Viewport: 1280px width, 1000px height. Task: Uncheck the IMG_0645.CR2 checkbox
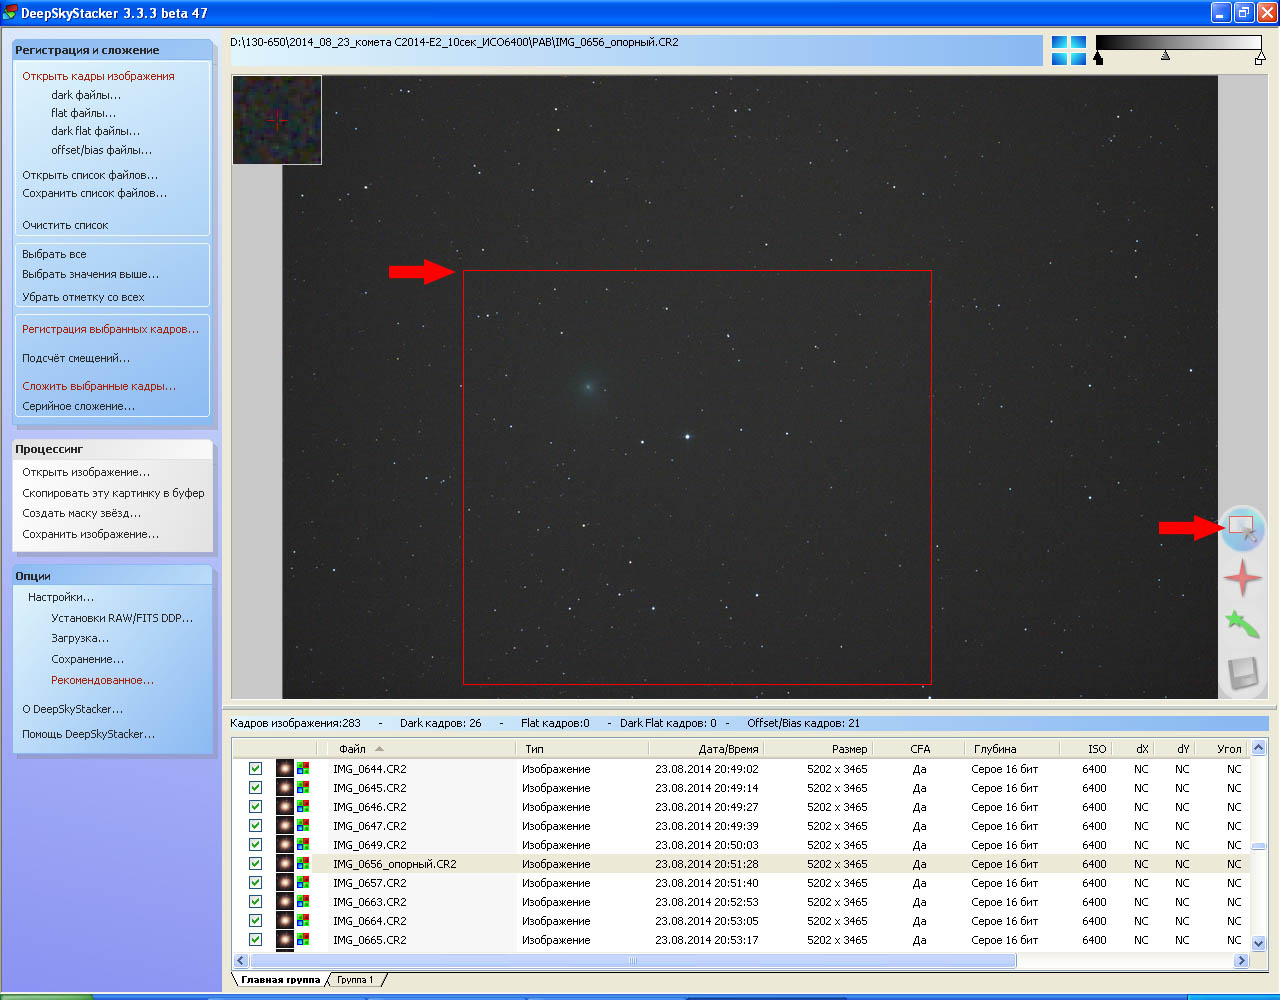click(x=255, y=788)
